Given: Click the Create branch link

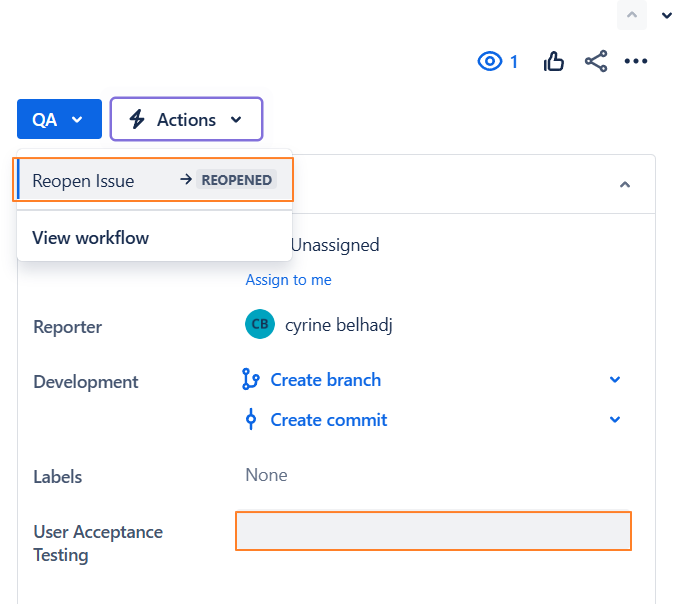Looking at the screenshot, I should point(325,380).
